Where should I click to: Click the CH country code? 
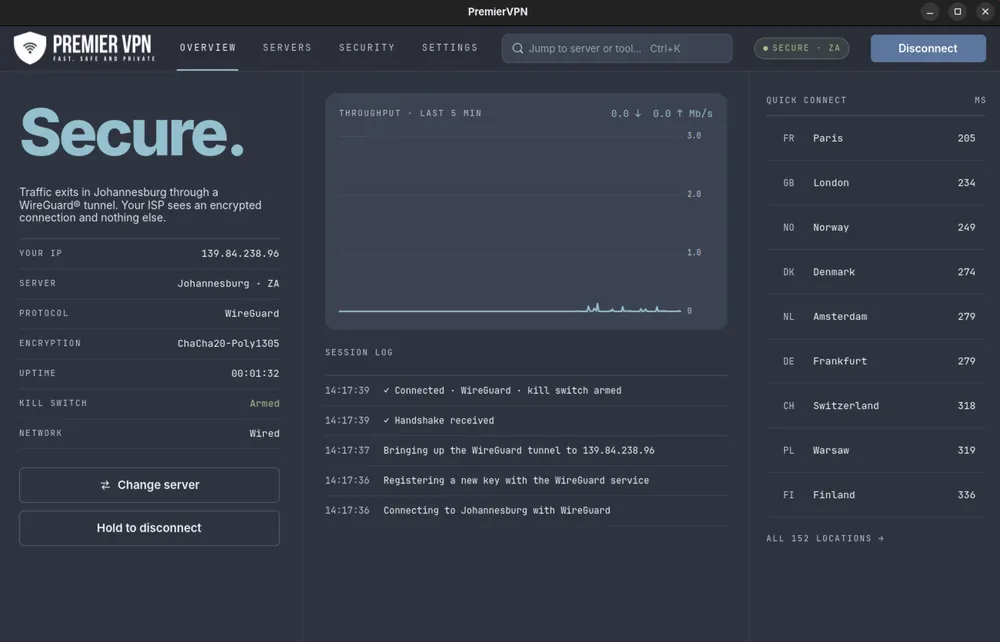[x=789, y=406]
